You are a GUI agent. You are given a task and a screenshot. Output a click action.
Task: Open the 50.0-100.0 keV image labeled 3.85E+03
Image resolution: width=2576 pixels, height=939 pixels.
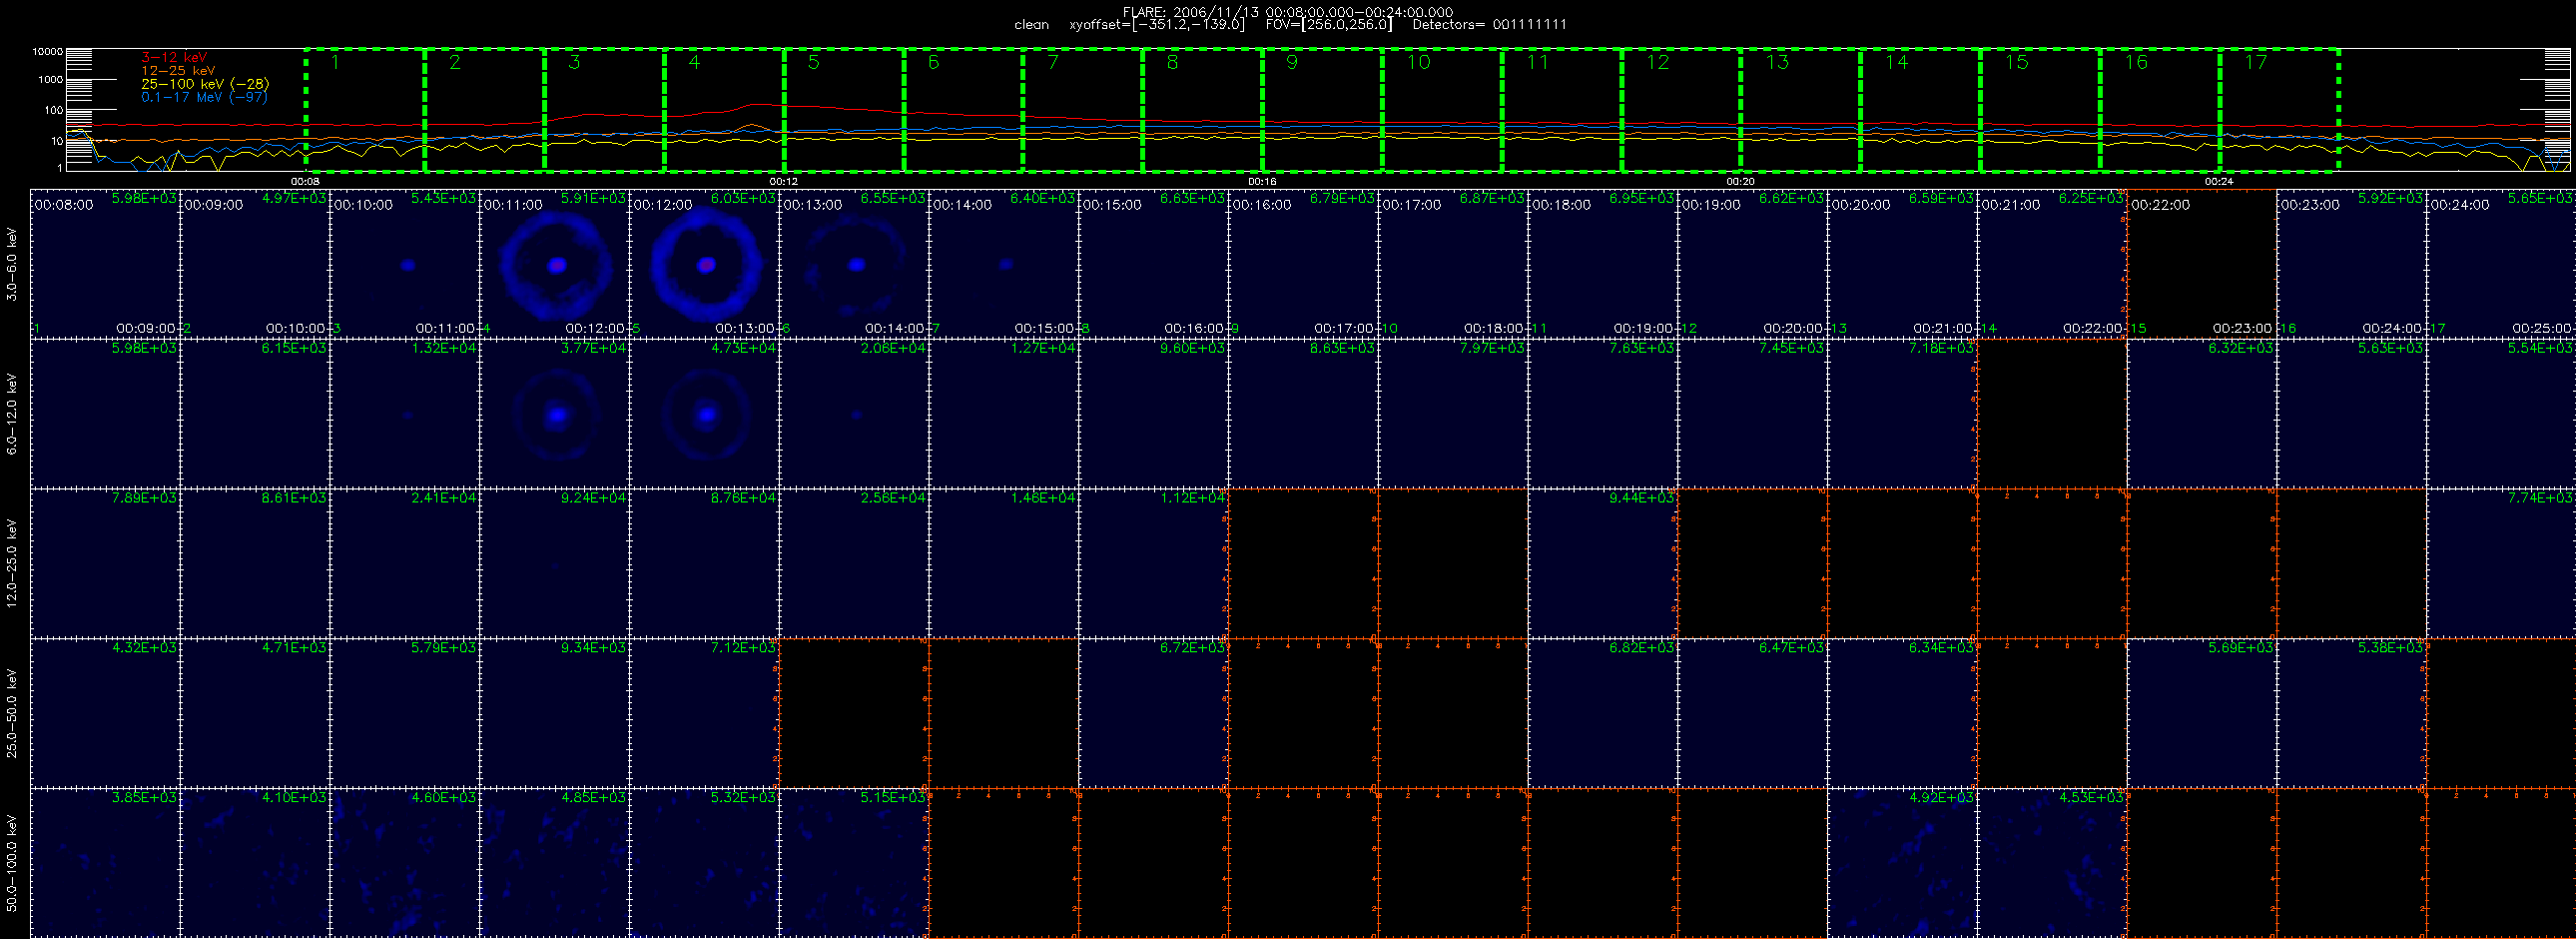(x=106, y=863)
